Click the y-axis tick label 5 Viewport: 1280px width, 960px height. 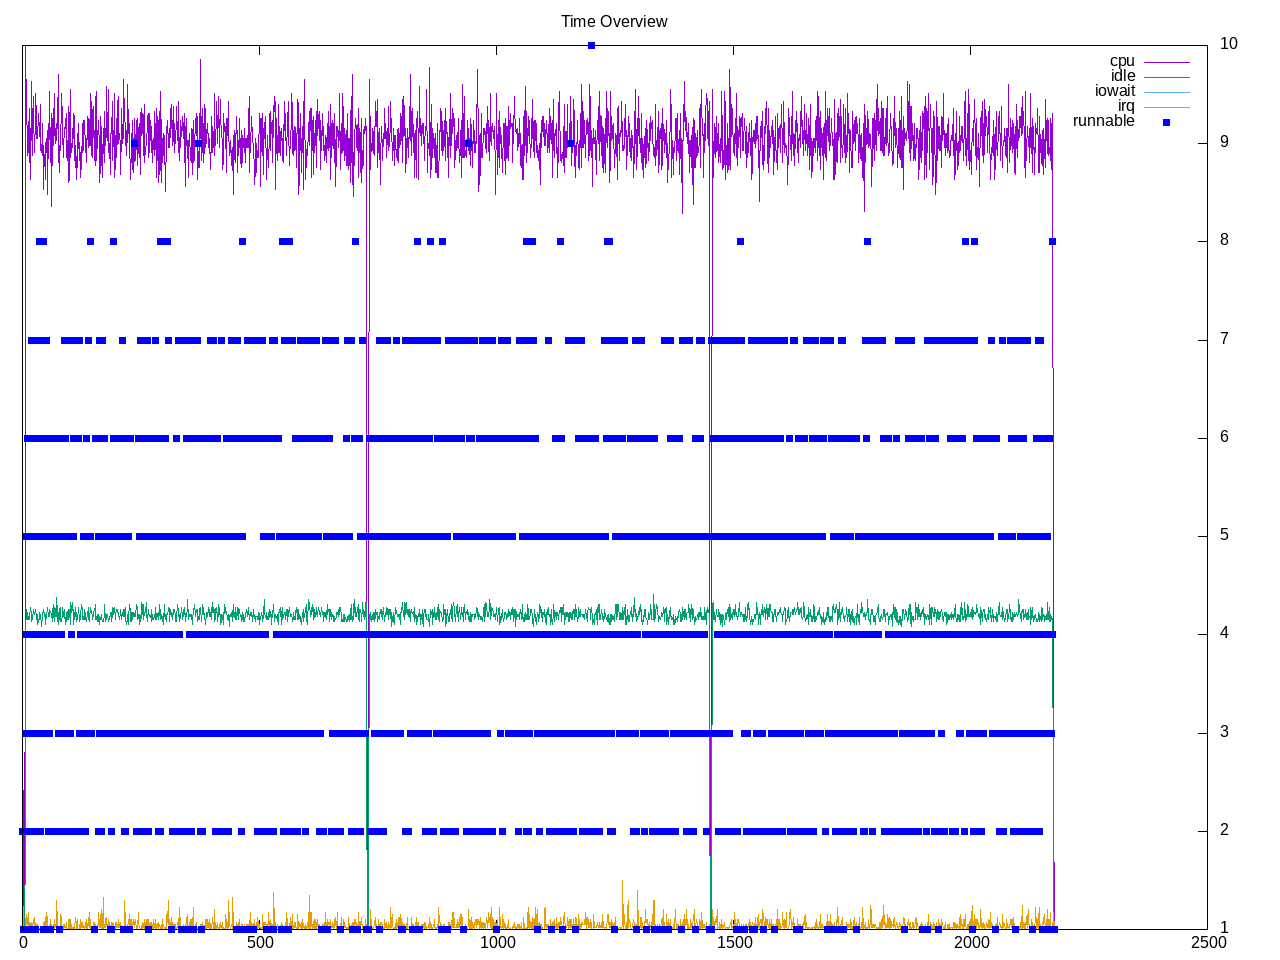click(x=1224, y=536)
